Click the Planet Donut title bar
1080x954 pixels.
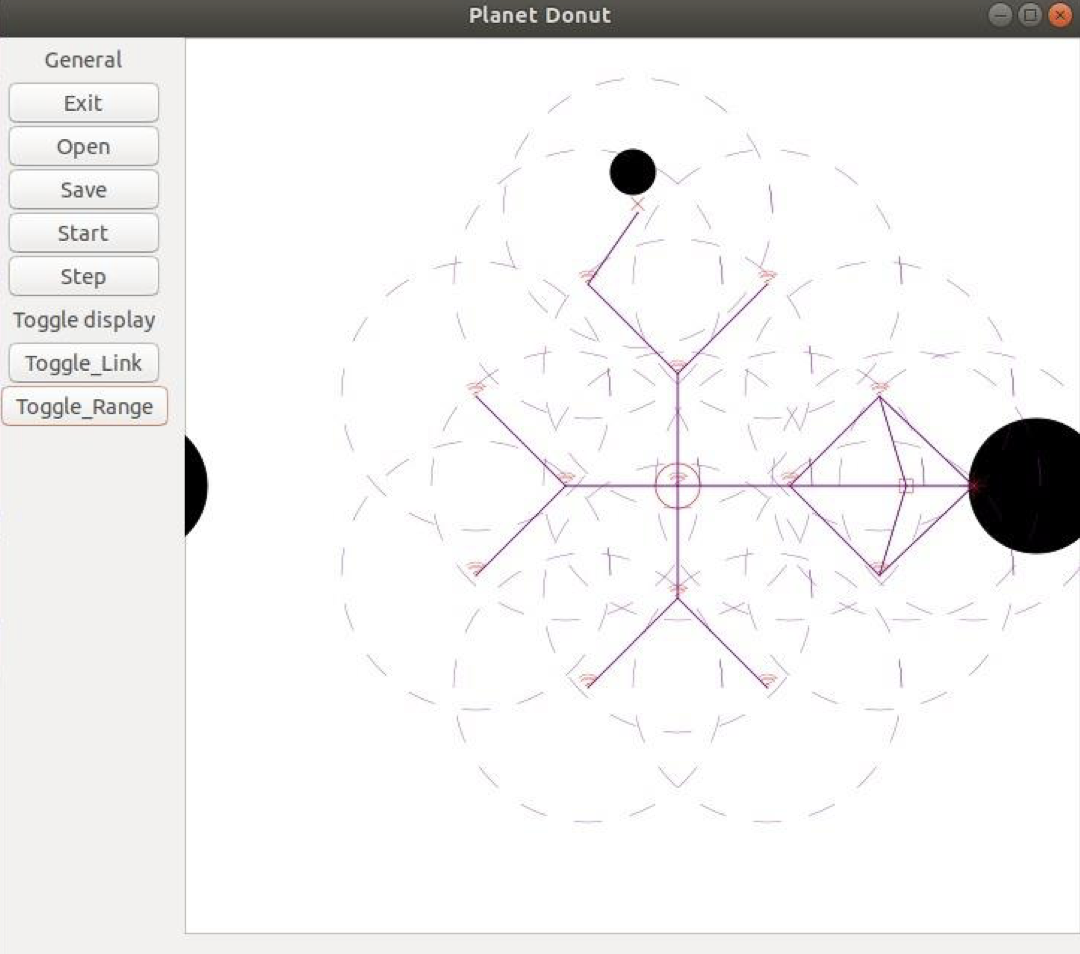[x=539, y=15]
